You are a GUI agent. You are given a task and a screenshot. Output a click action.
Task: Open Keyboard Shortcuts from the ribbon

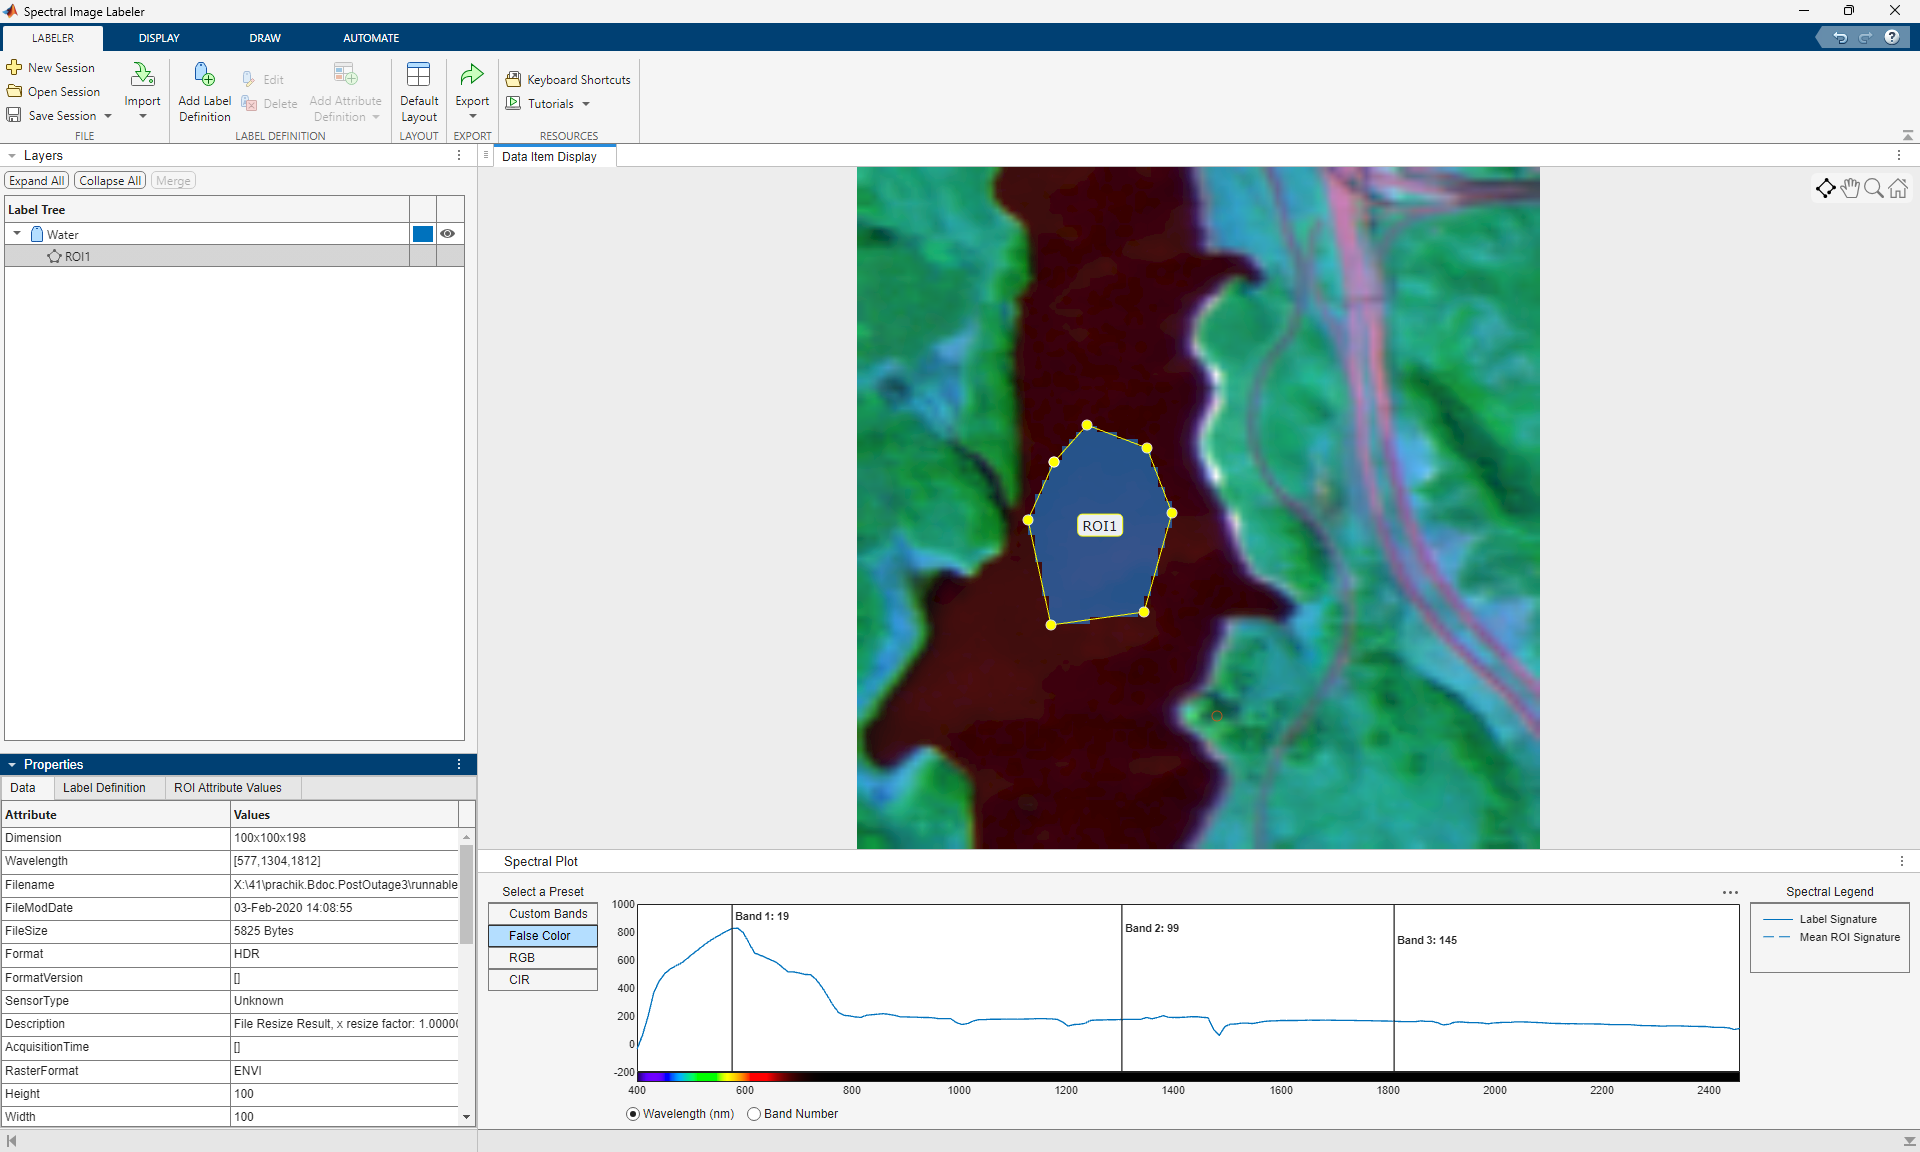[x=567, y=79]
